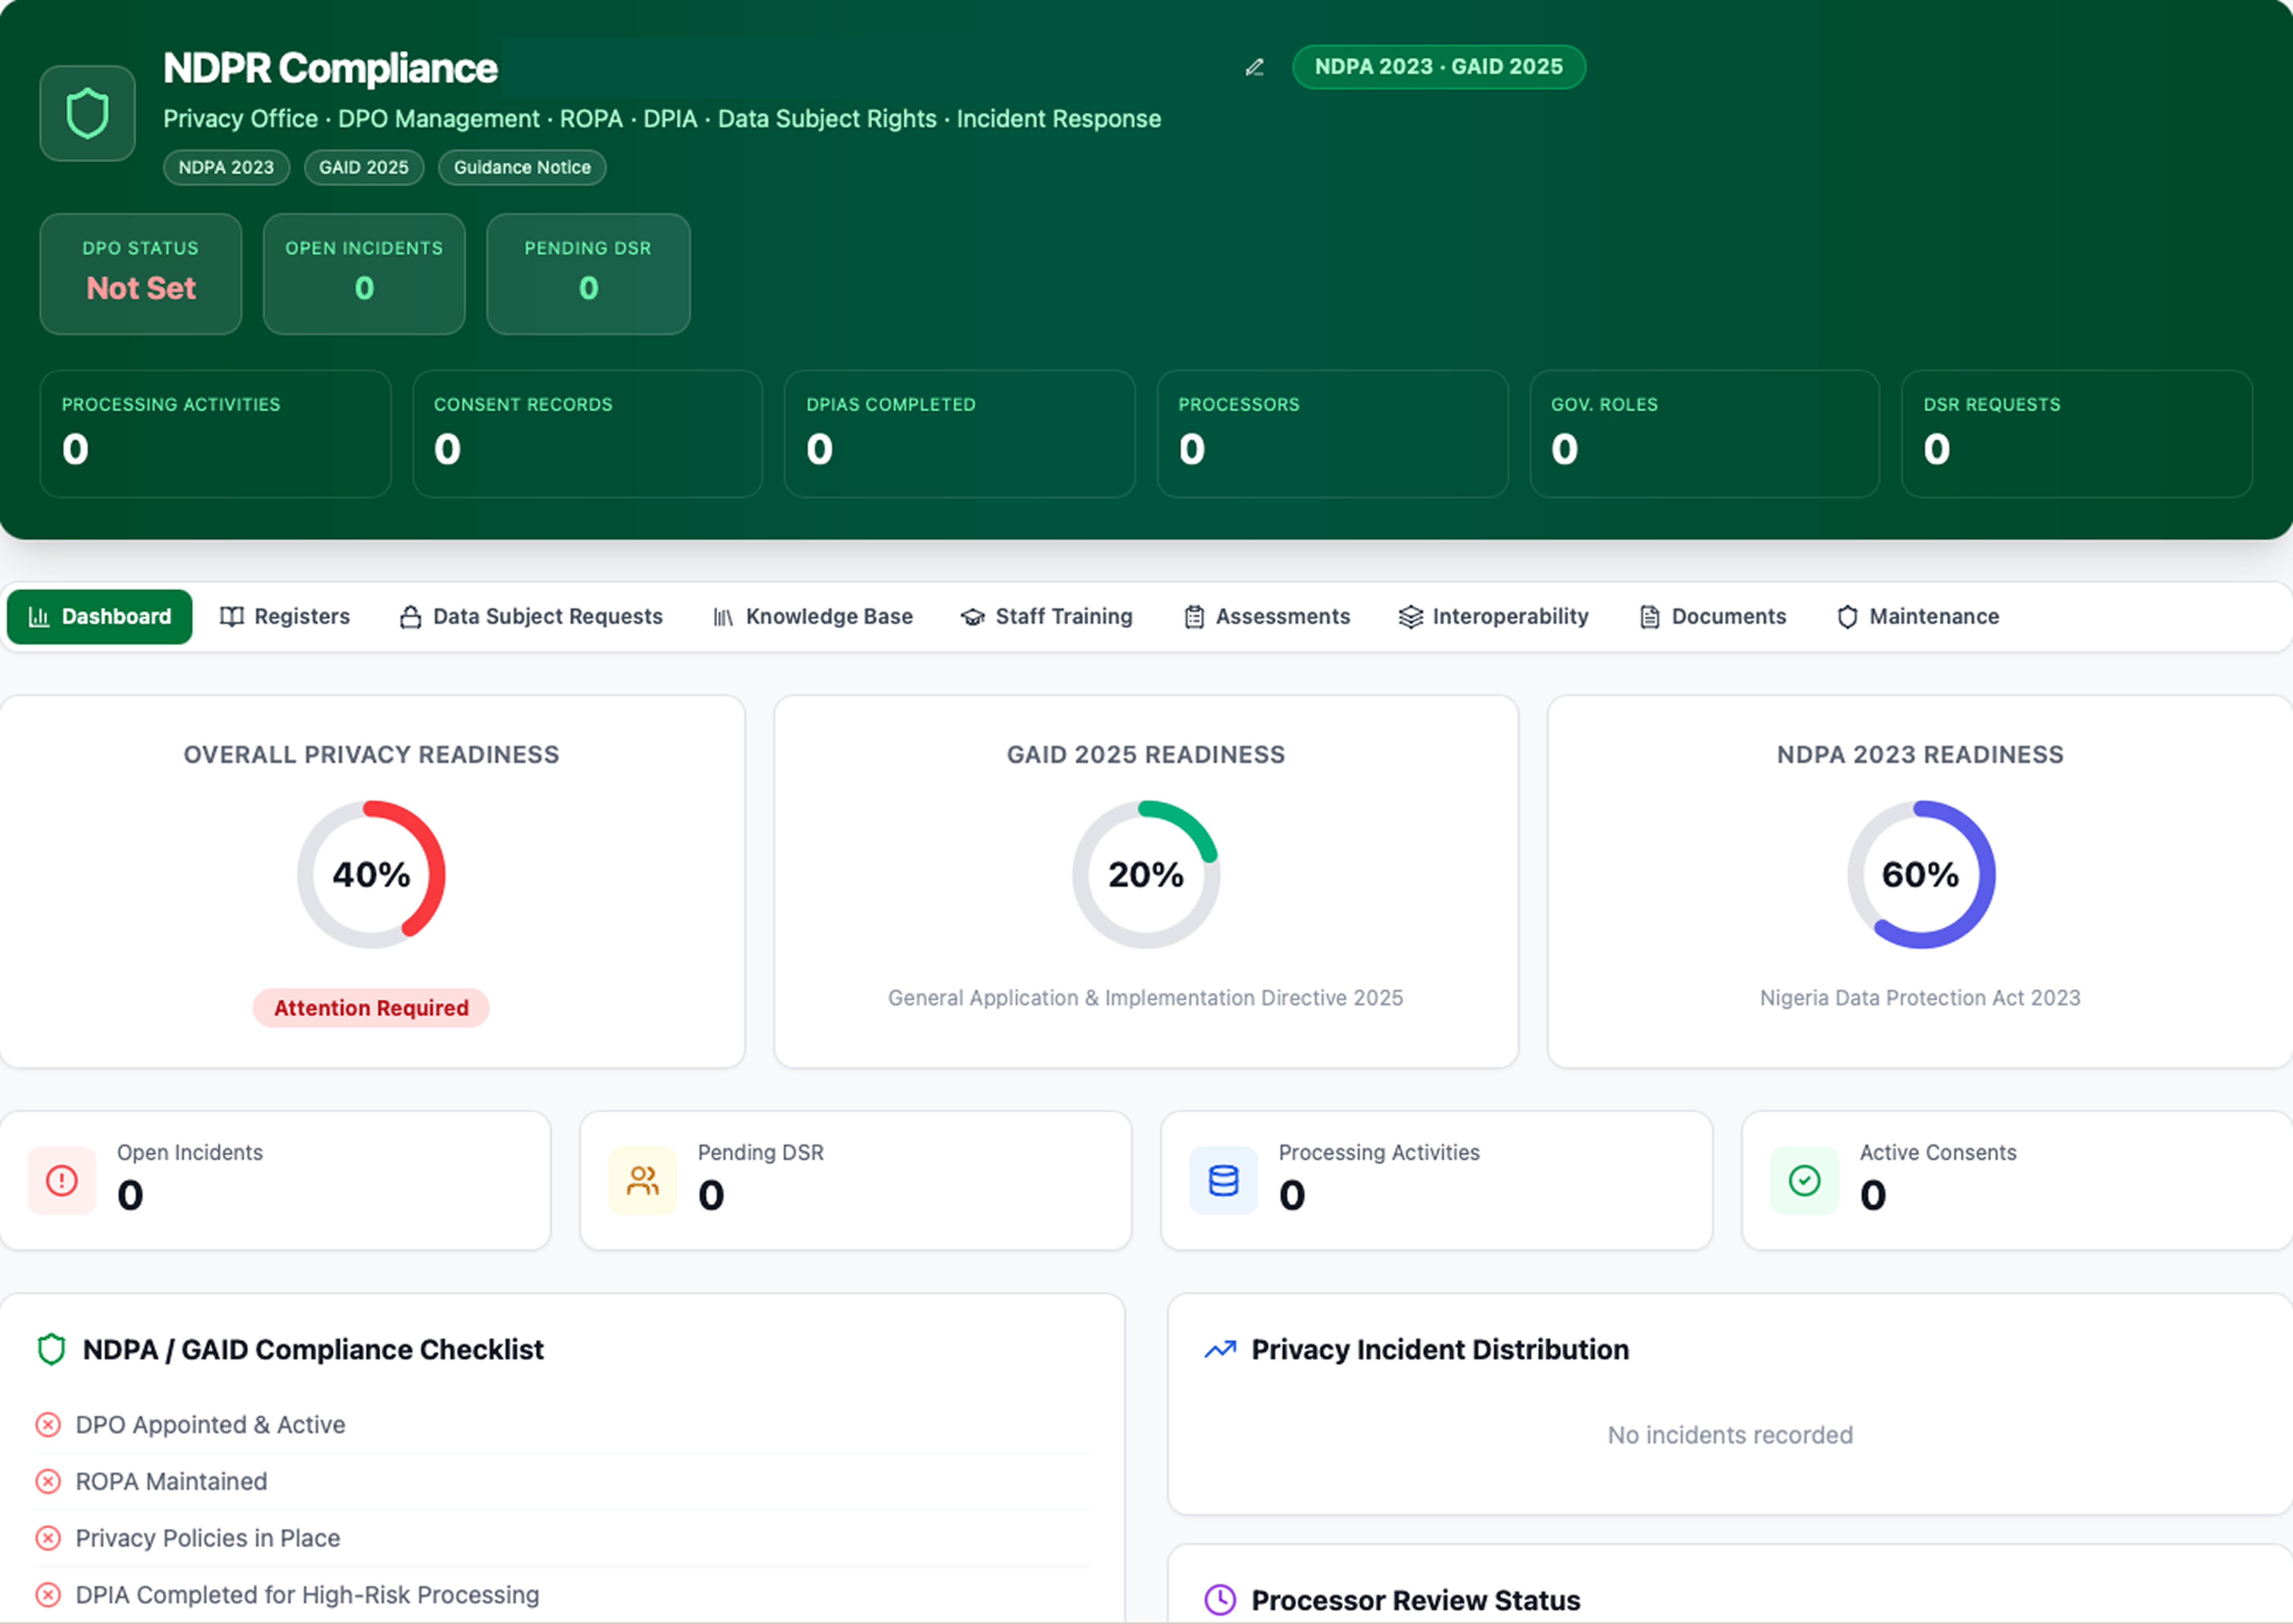2293x1624 pixels.
Task: Open the Documents tab
Action: pos(1713,616)
